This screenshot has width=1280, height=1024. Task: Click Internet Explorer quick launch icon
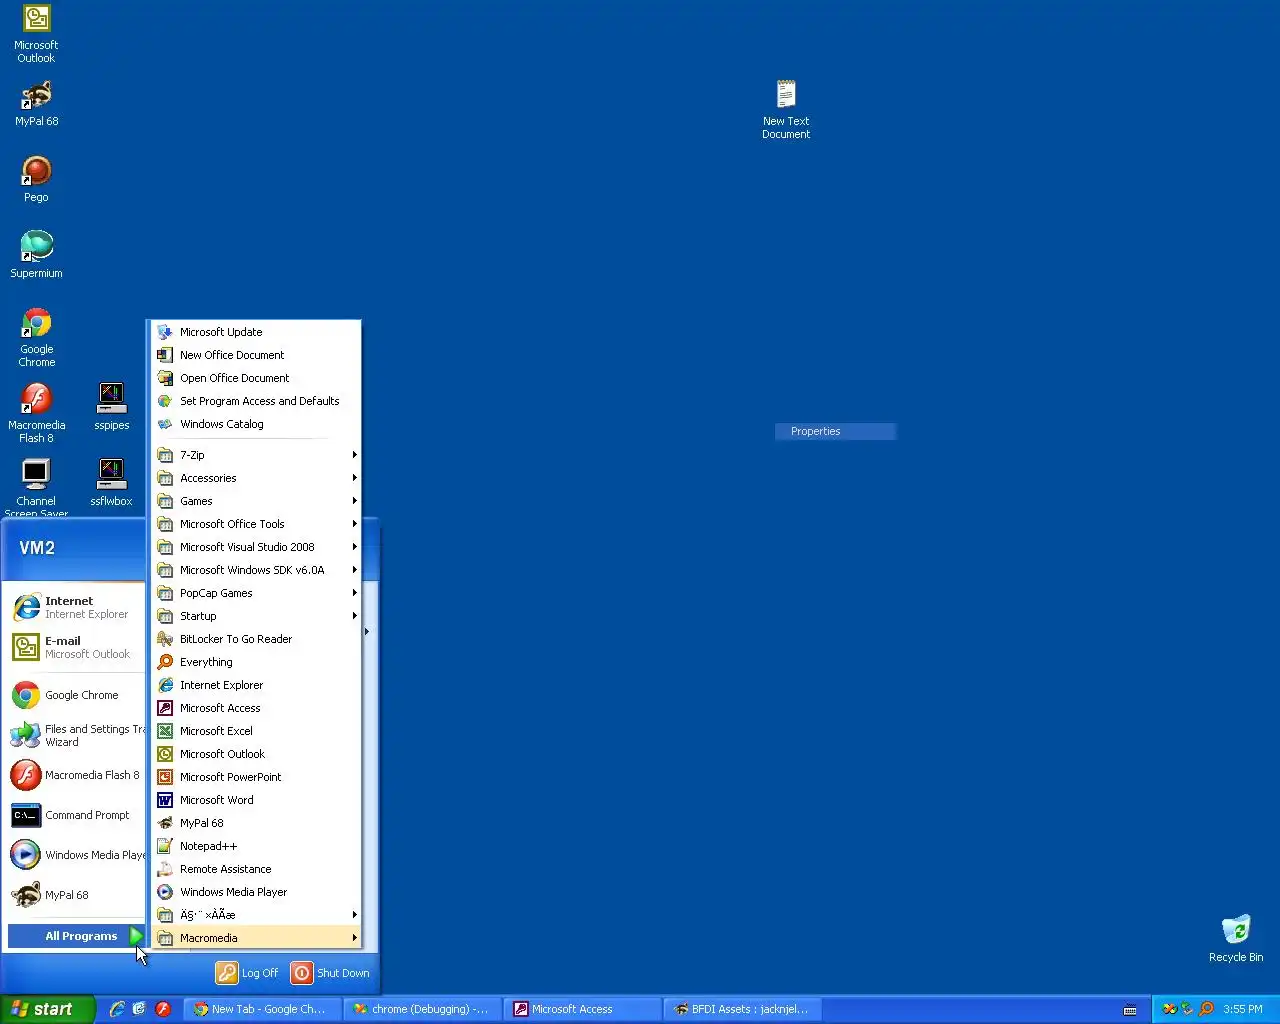pos(117,1009)
